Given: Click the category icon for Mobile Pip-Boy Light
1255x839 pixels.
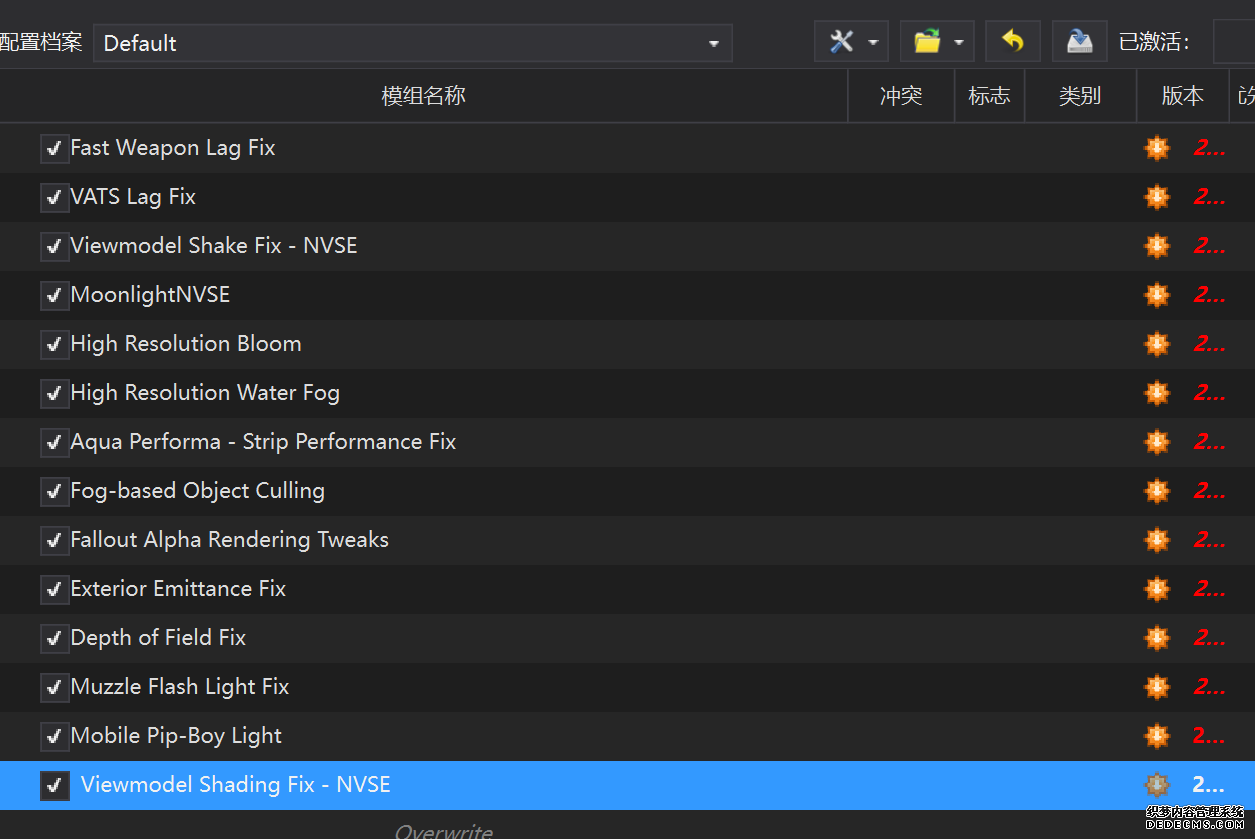Looking at the screenshot, I should pyautogui.click(x=1157, y=736).
